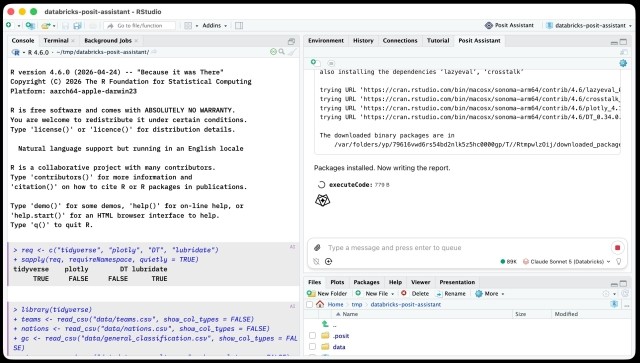Open the More gear dropdown in Files pane
The width and height of the screenshot is (640, 363).
(x=490, y=294)
